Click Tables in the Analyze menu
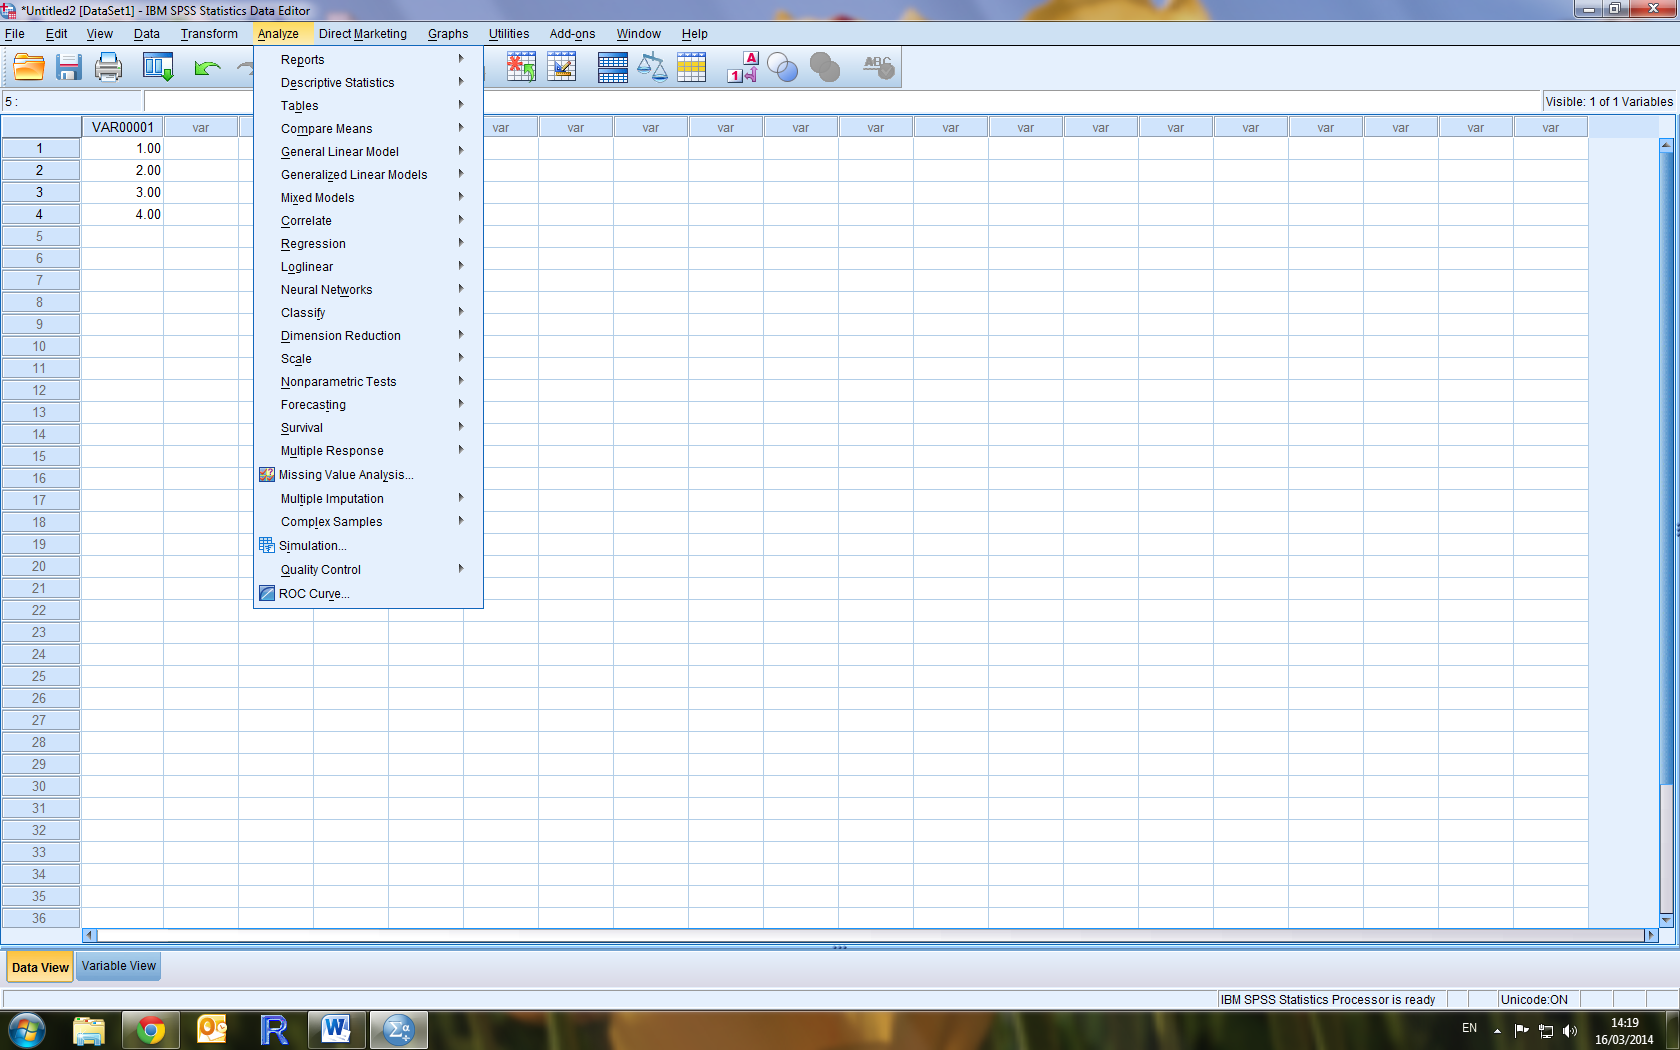This screenshot has height=1050, width=1680. (368, 106)
